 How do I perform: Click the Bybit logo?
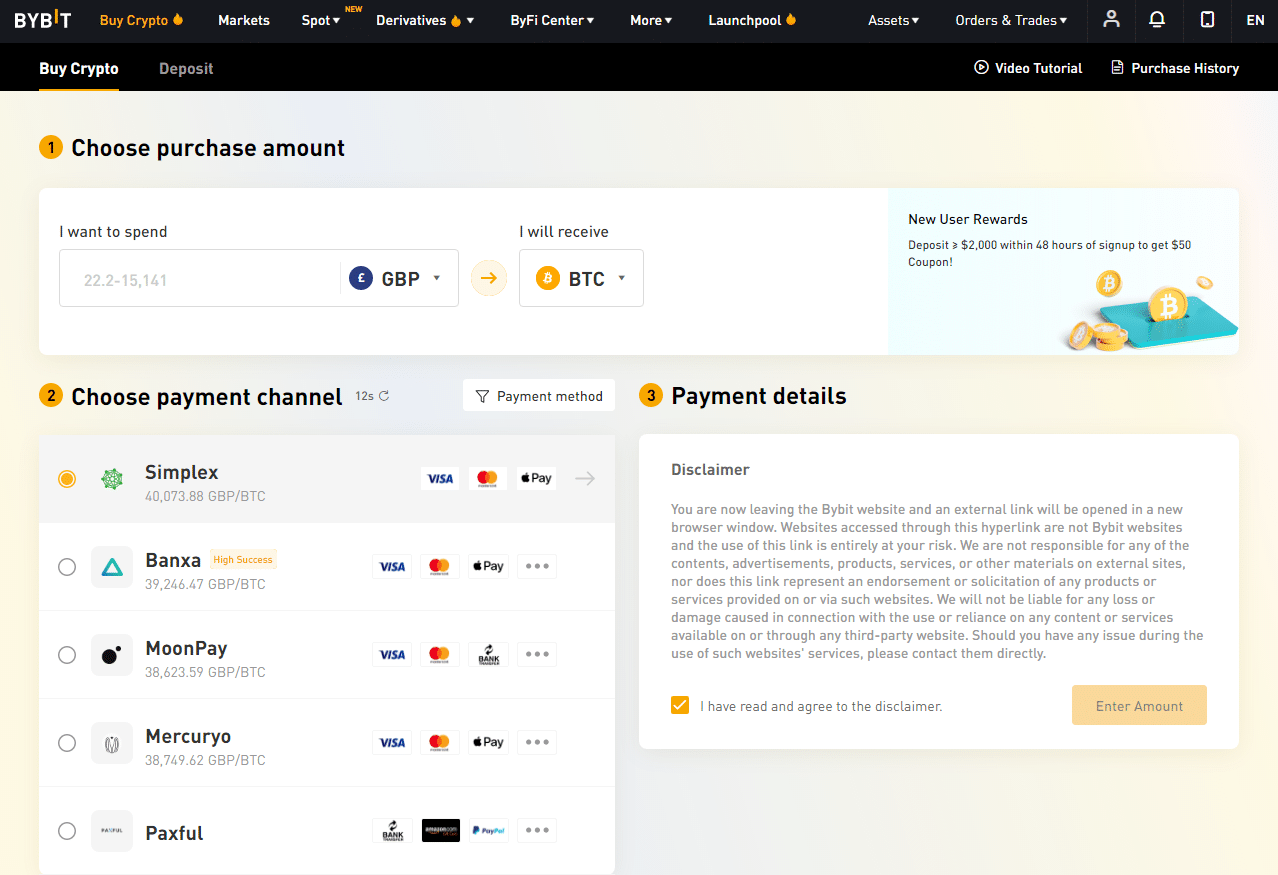click(x=43, y=20)
